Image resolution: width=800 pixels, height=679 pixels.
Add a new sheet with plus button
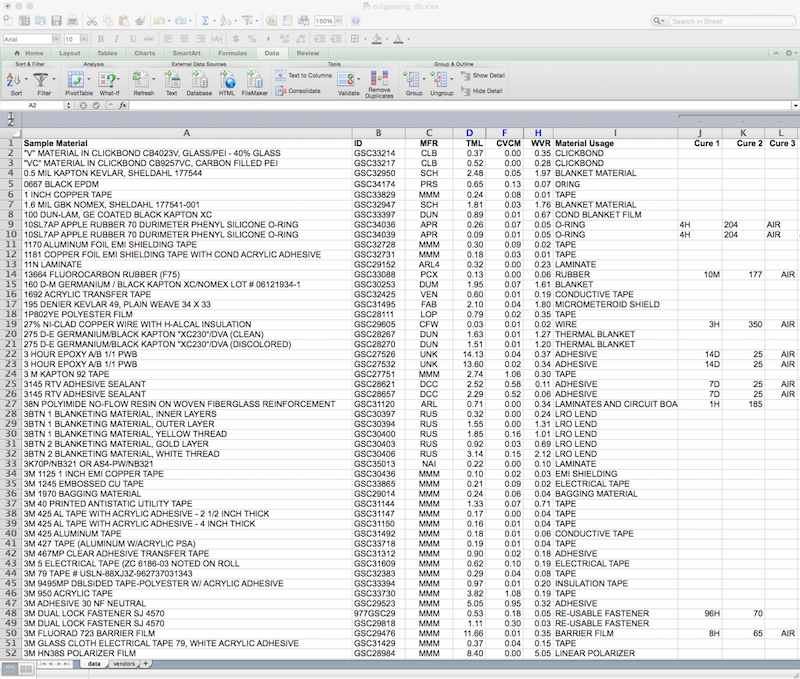pyautogui.click(x=145, y=664)
